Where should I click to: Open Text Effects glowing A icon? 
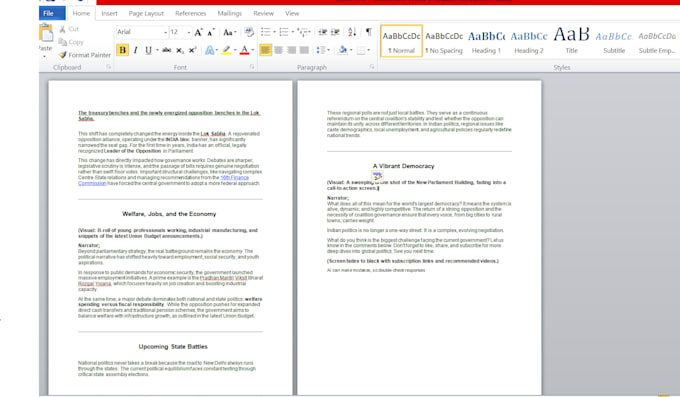pyautogui.click(x=209, y=50)
